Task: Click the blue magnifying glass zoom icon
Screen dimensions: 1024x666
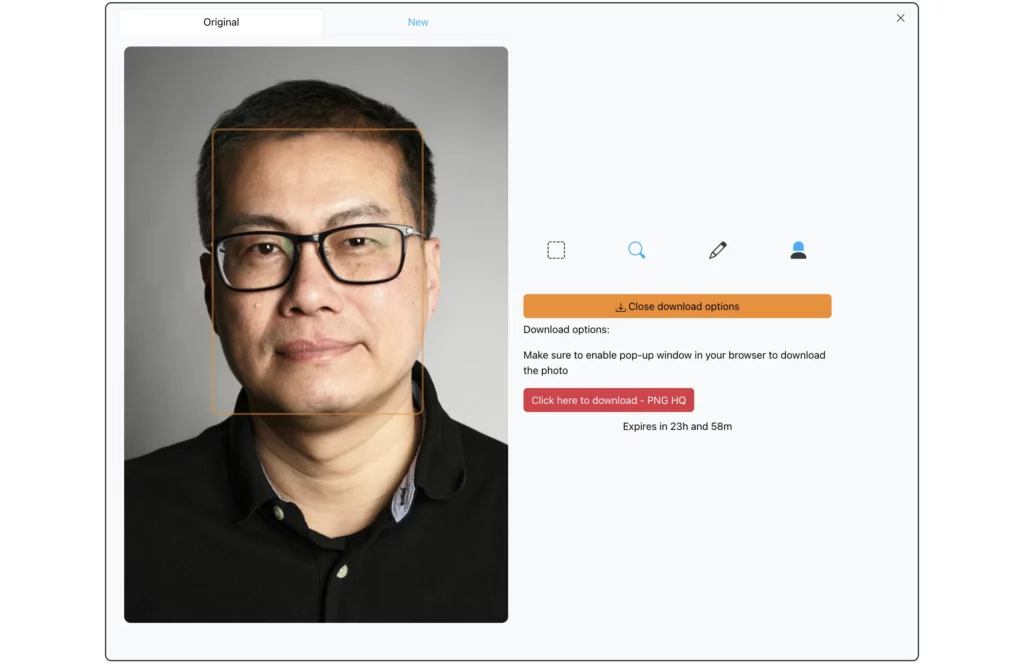Action: [637, 250]
